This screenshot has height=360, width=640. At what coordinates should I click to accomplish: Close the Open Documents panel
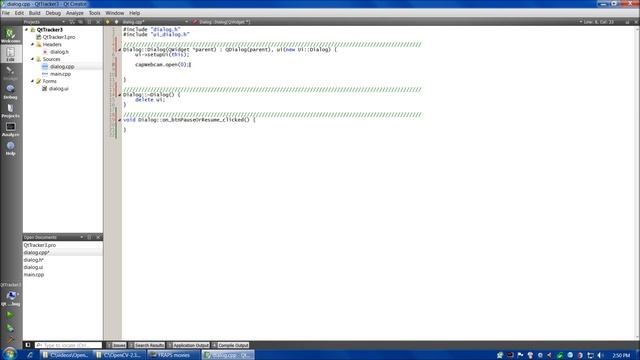(98, 237)
